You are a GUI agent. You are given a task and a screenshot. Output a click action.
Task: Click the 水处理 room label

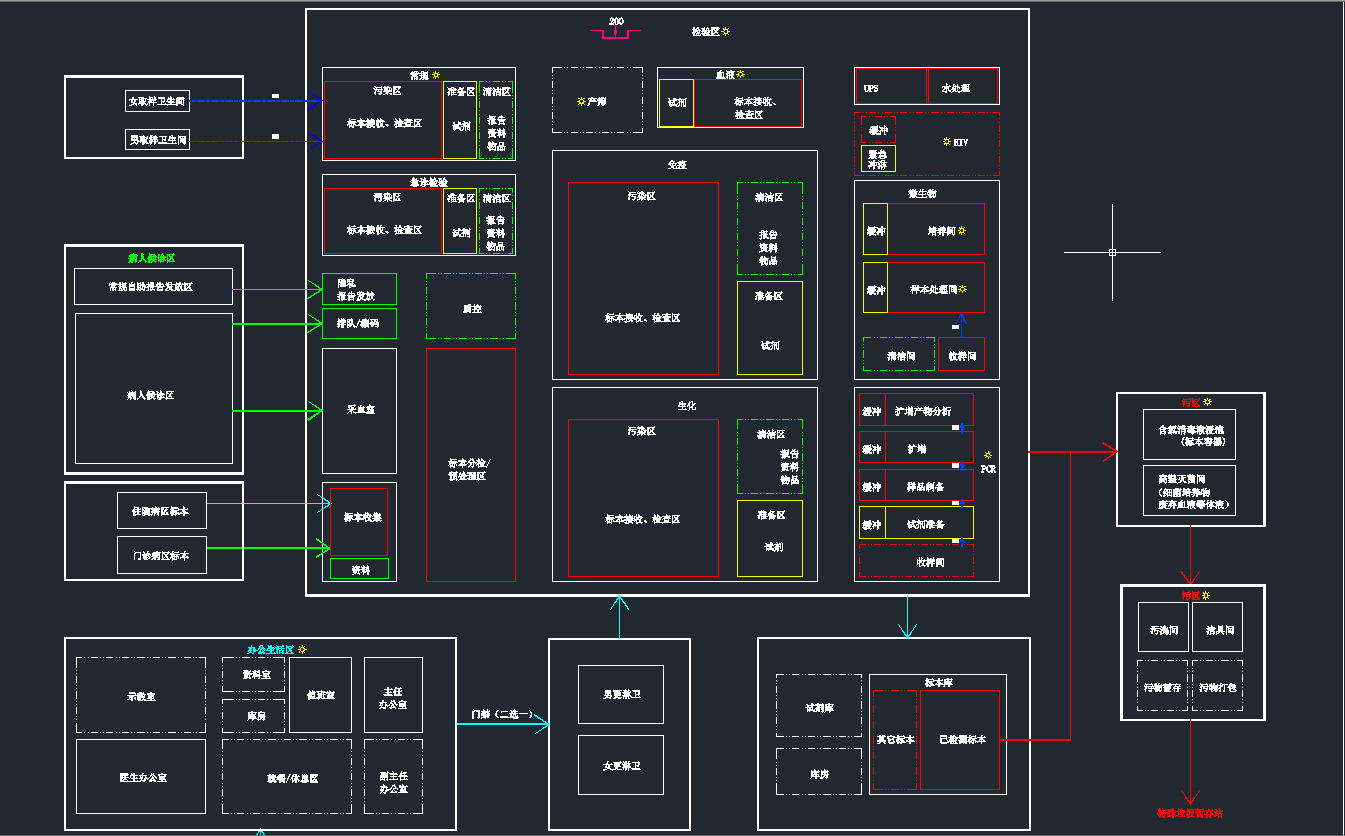click(x=955, y=88)
